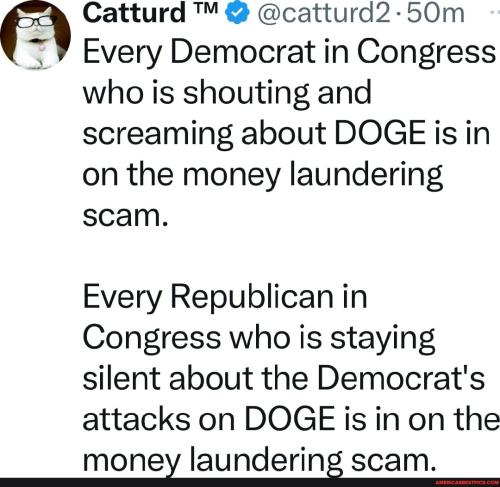The width and height of the screenshot is (500, 487).
Task: Open the cat profile avatar
Action: click(35, 35)
